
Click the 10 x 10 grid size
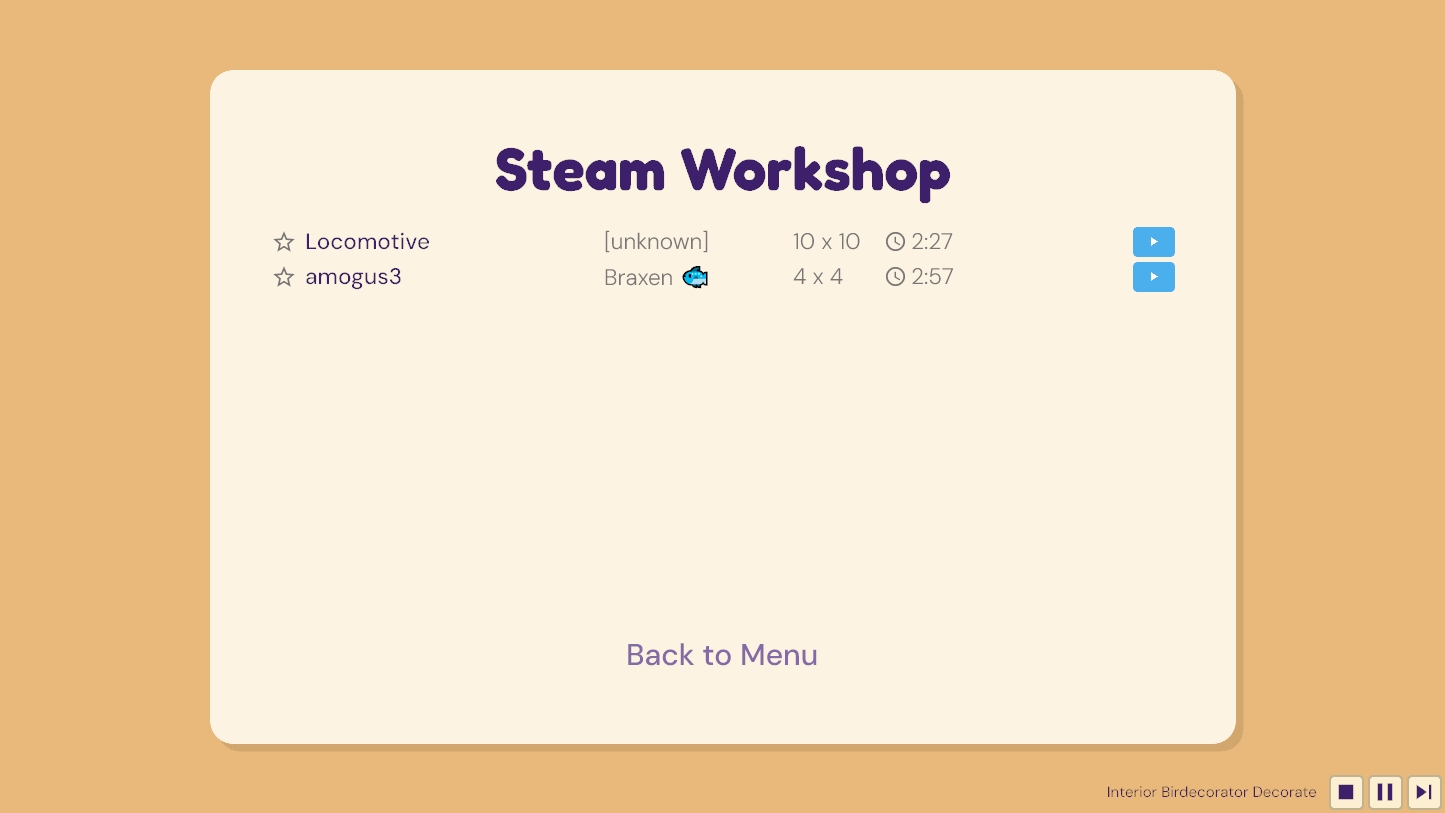(826, 242)
